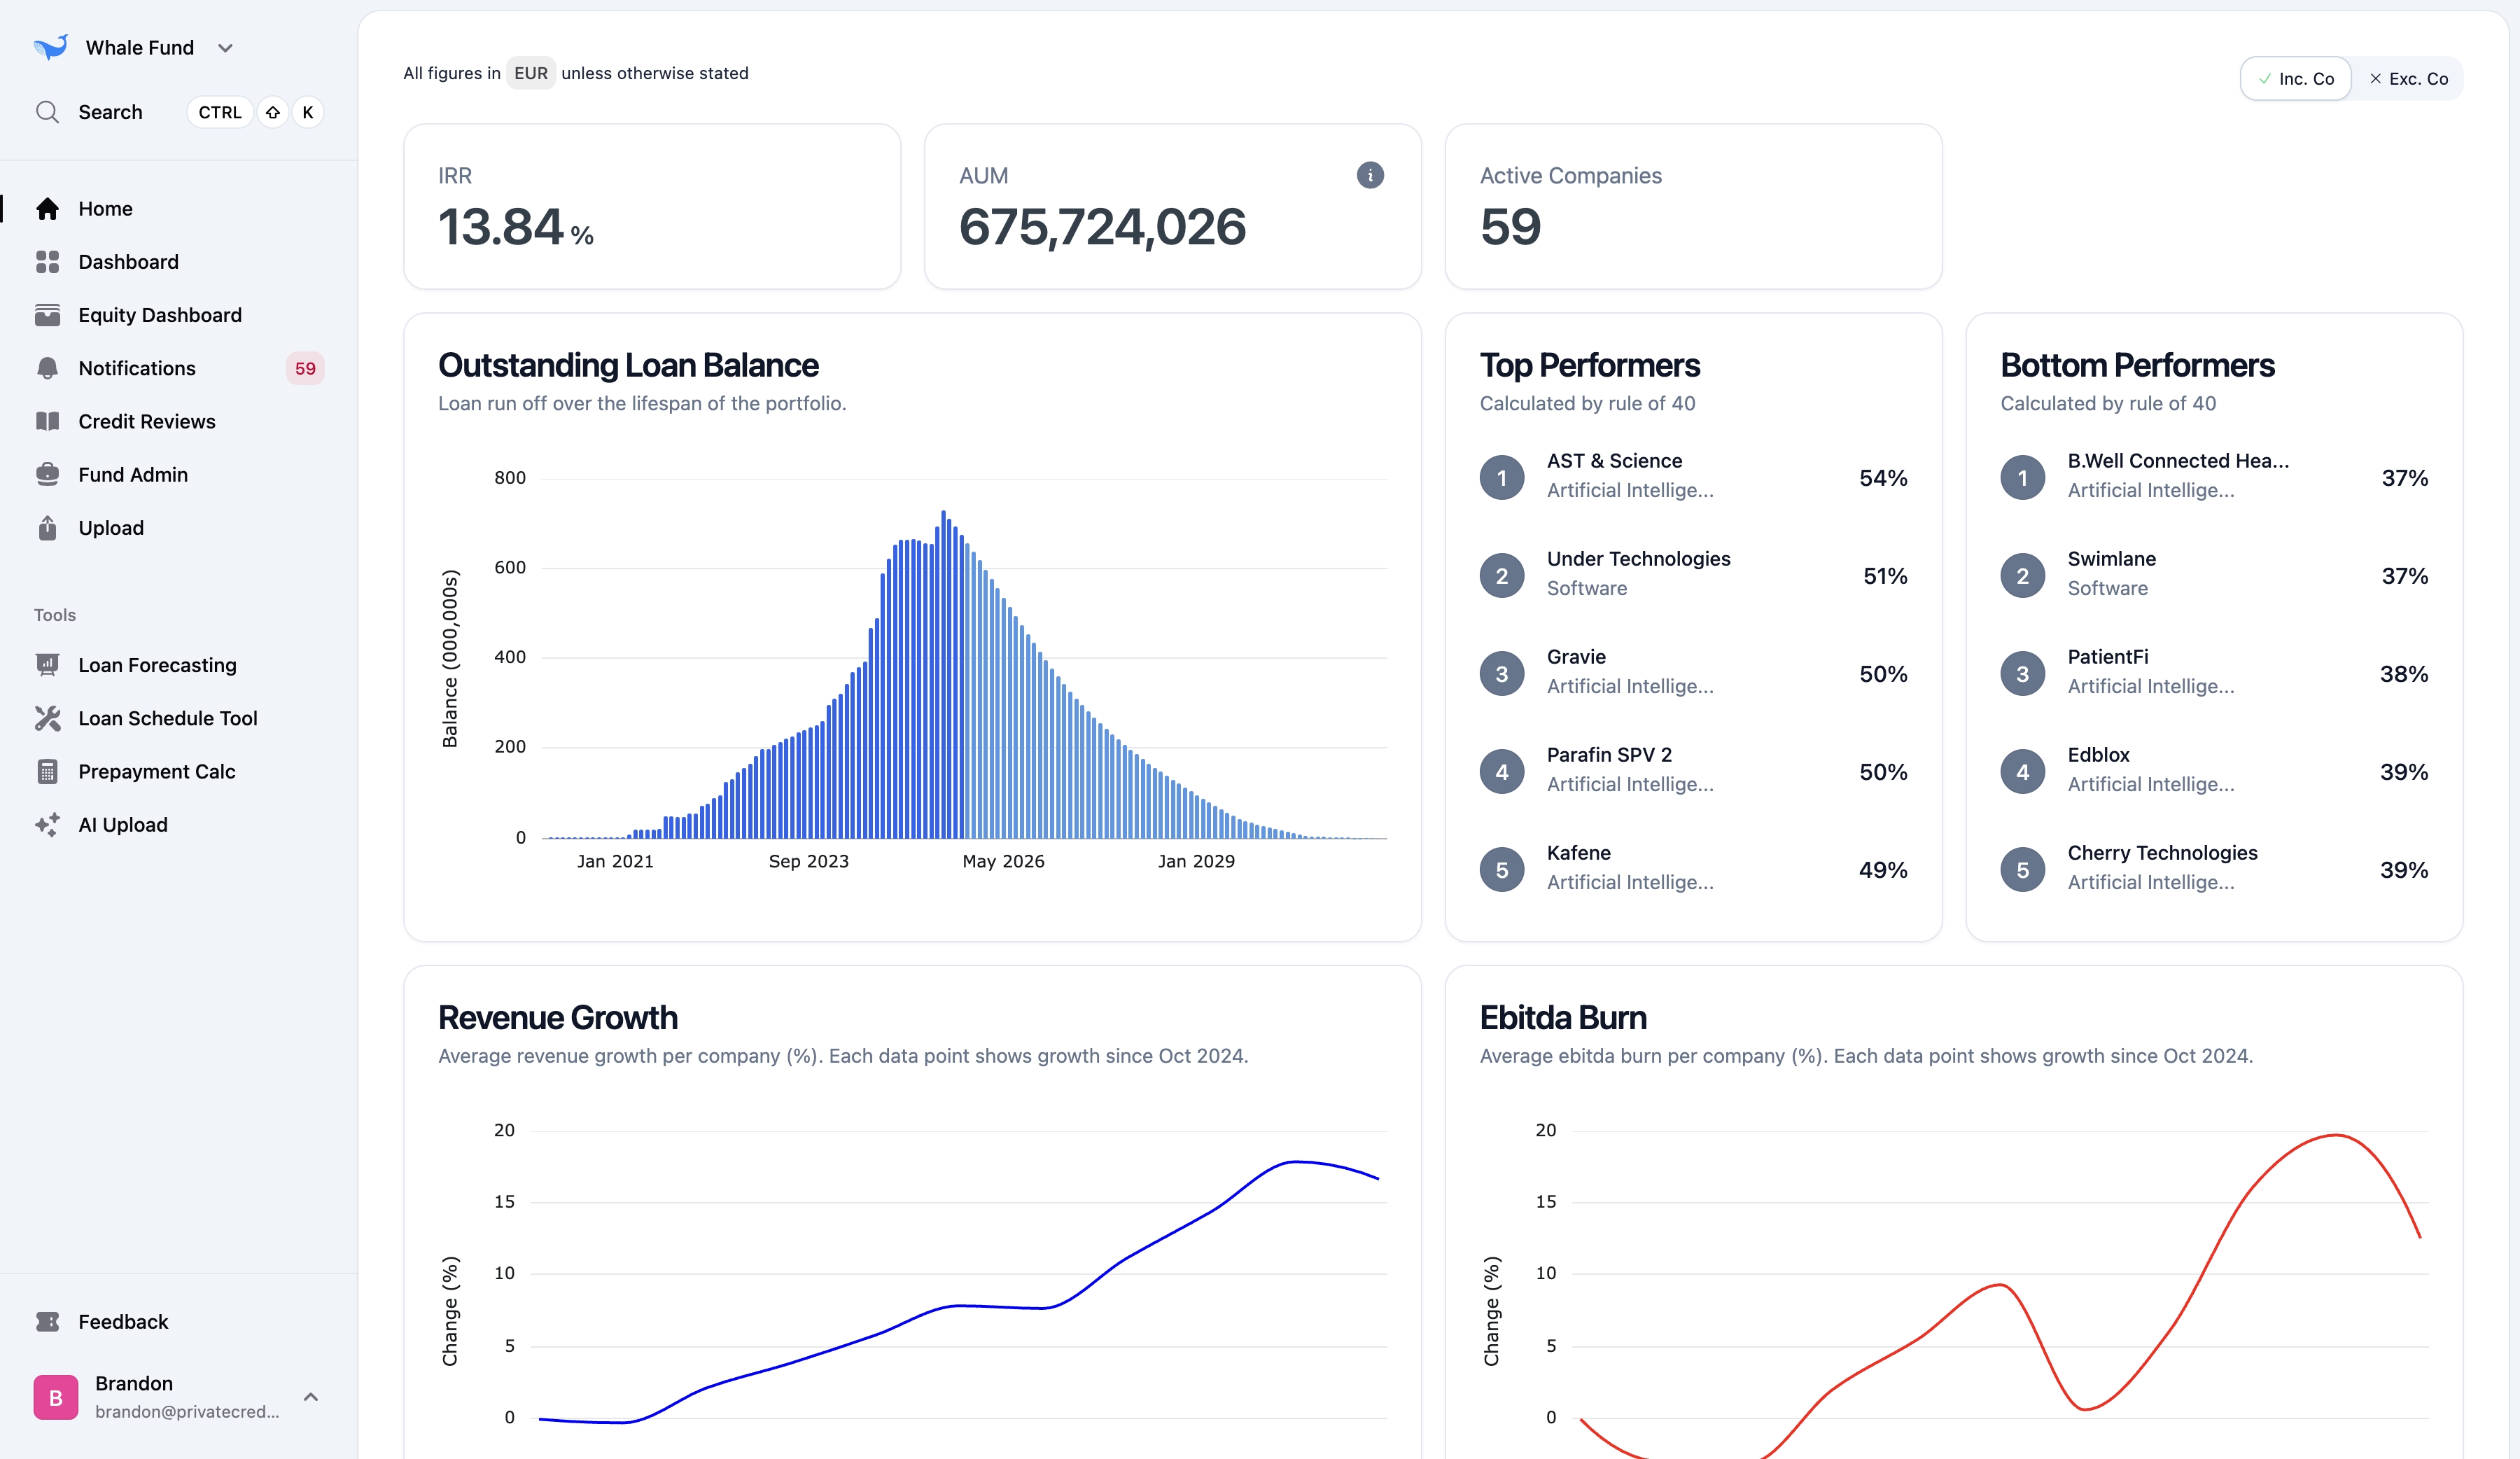Click the AI Upload sparkle icon
The width and height of the screenshot is (2520, 1459).
click(47, 825)
